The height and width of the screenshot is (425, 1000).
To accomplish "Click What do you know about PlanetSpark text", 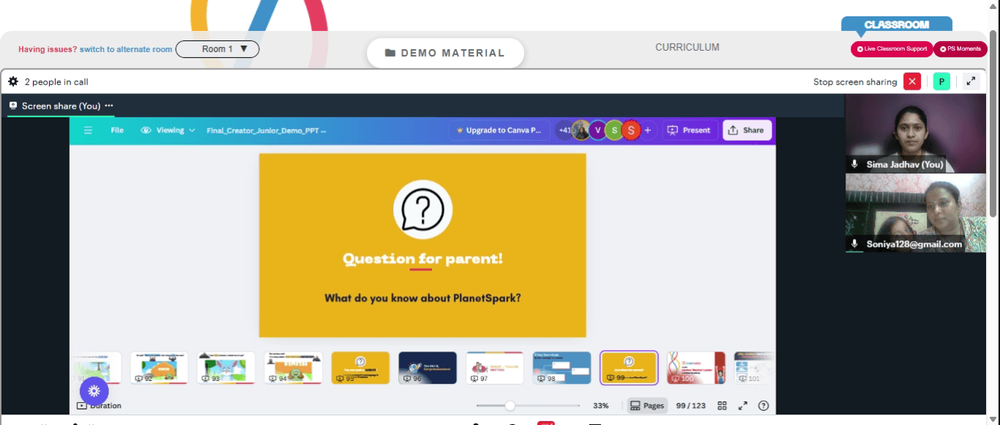I will [422, 297].
